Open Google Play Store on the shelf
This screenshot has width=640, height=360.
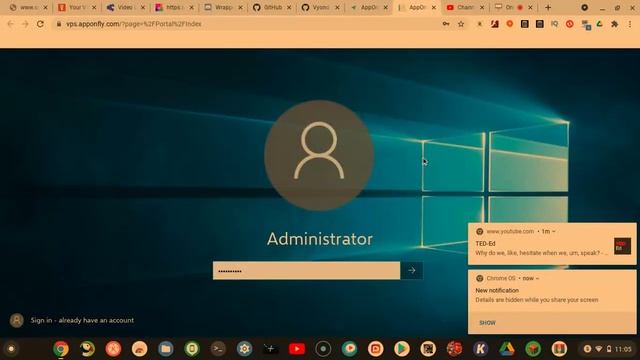point(402,349)
